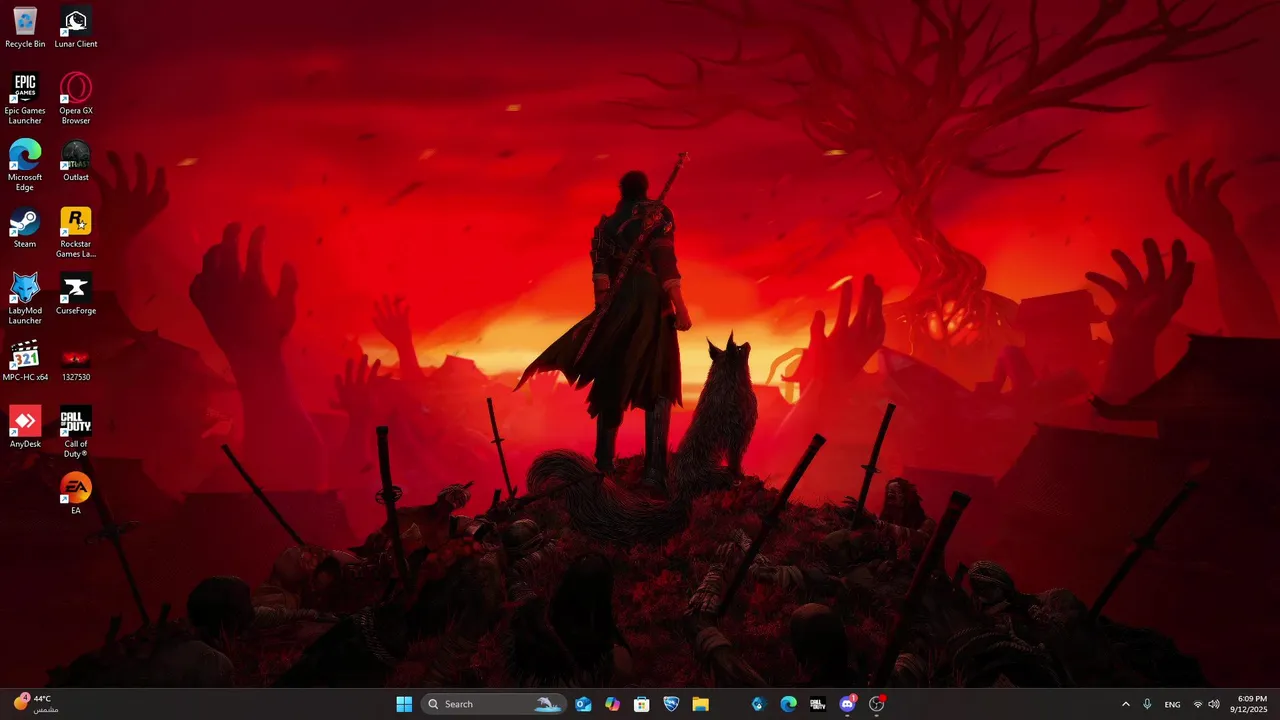Image resolution: width=1280 pixels, height=720 pixels.
Task: Select the Microsoft Edge desktop shortcut
Action: point(25,166)
